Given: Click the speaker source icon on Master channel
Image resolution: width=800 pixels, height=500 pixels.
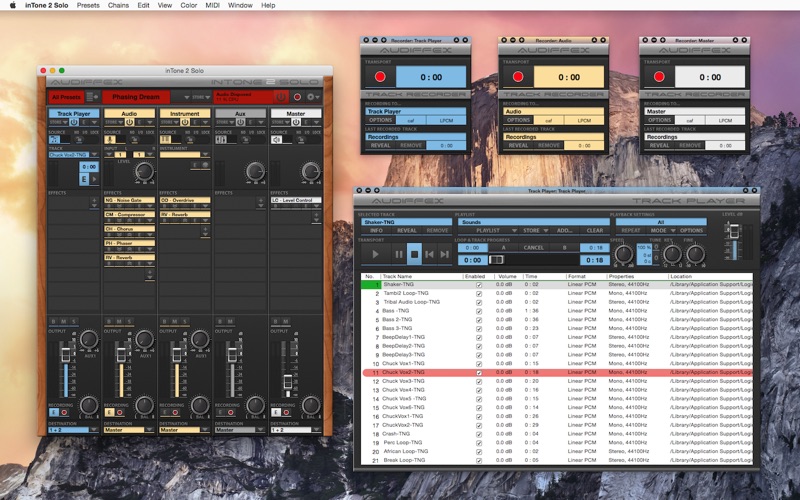Looking at the screenshot, I should 277,139.
